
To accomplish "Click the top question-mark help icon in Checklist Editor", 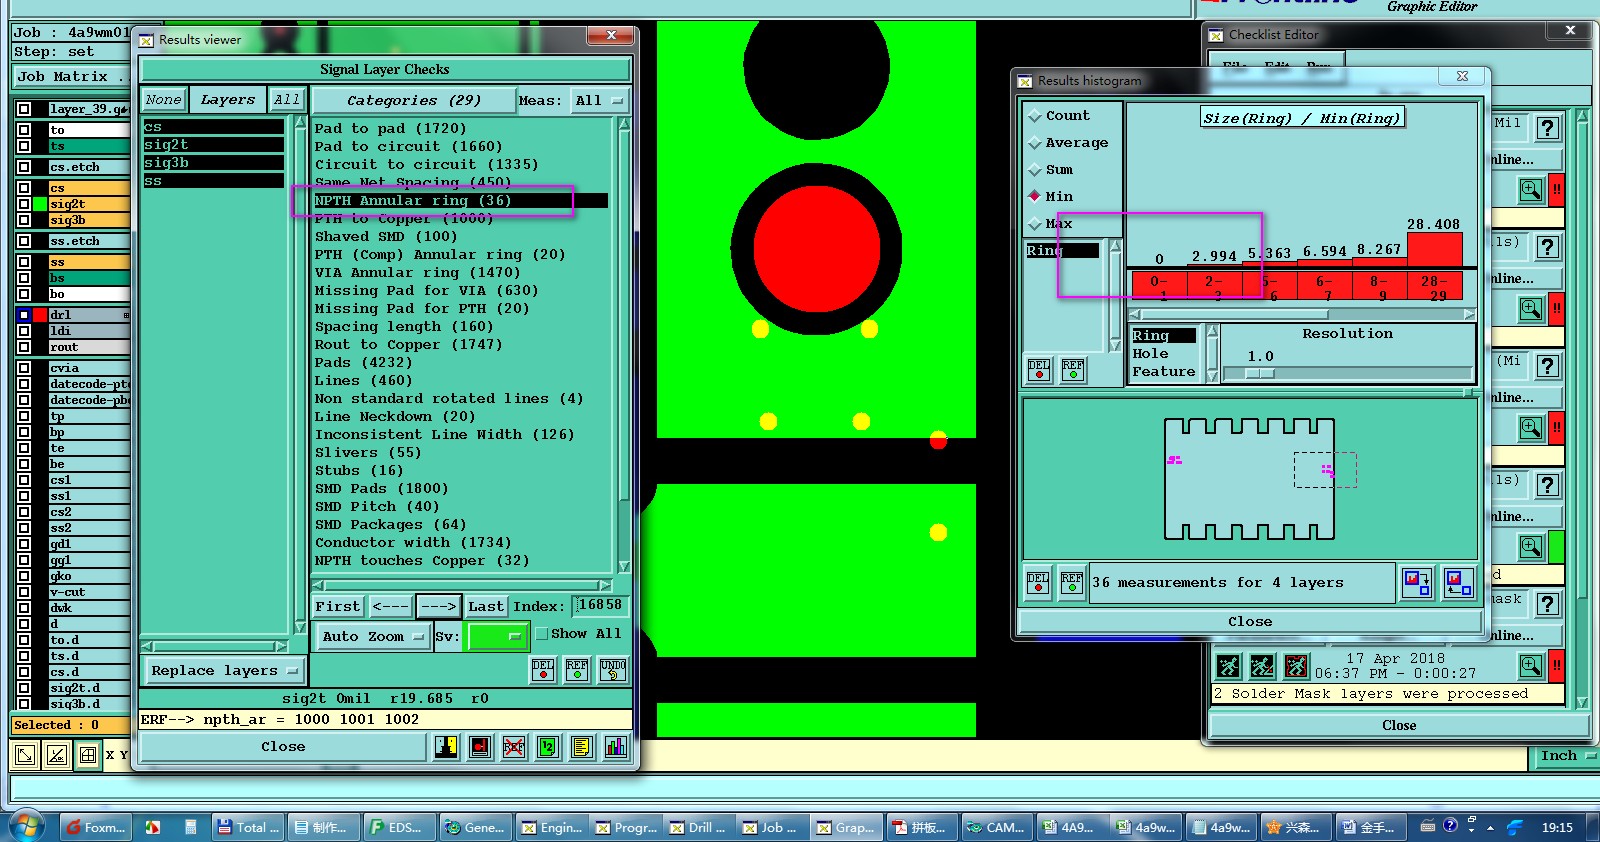I will click(x=1548, y=128).
